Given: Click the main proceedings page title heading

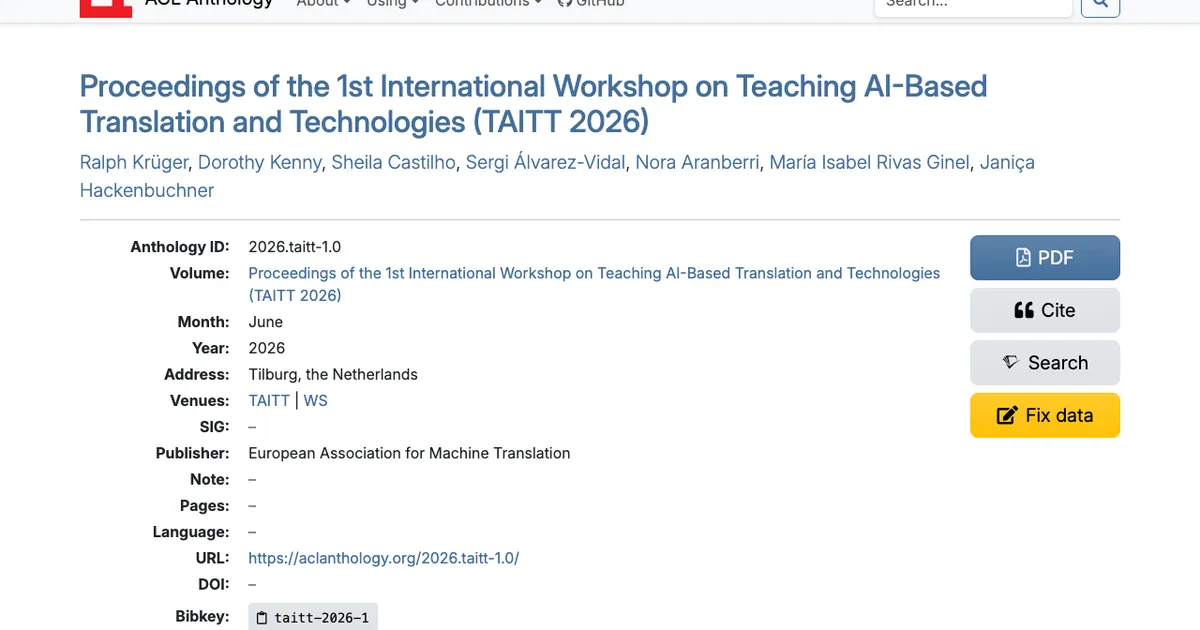Looking at the screenshot, I should click(534, 104).
